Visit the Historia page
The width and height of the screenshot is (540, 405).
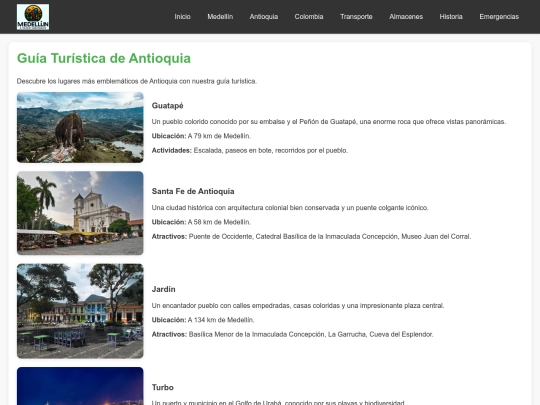tap(451, 17)
